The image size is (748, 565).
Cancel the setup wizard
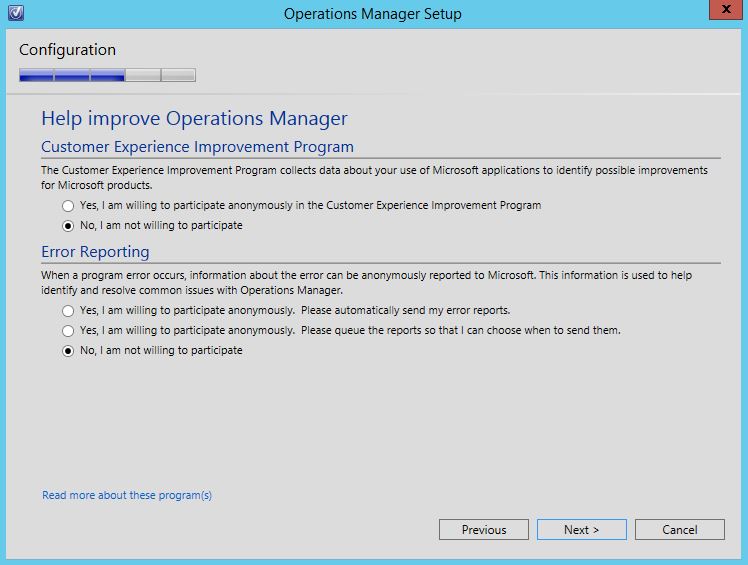(679, 530)
